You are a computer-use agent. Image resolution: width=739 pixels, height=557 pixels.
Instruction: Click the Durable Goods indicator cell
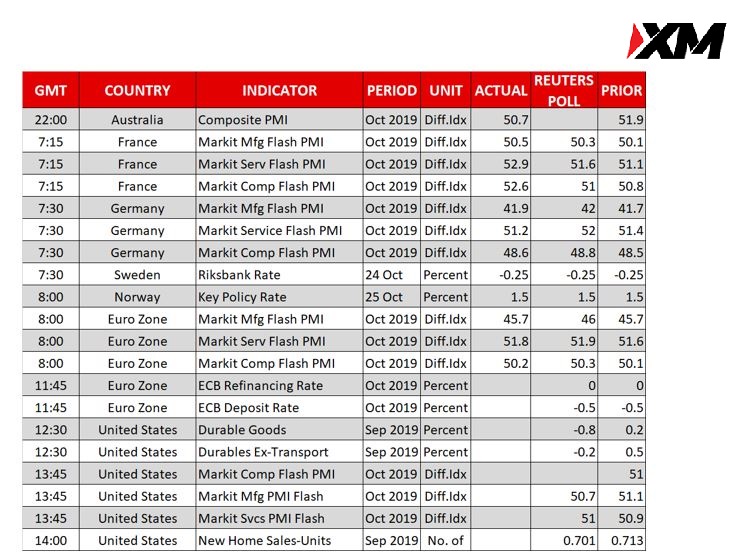(x=279, y=430)
